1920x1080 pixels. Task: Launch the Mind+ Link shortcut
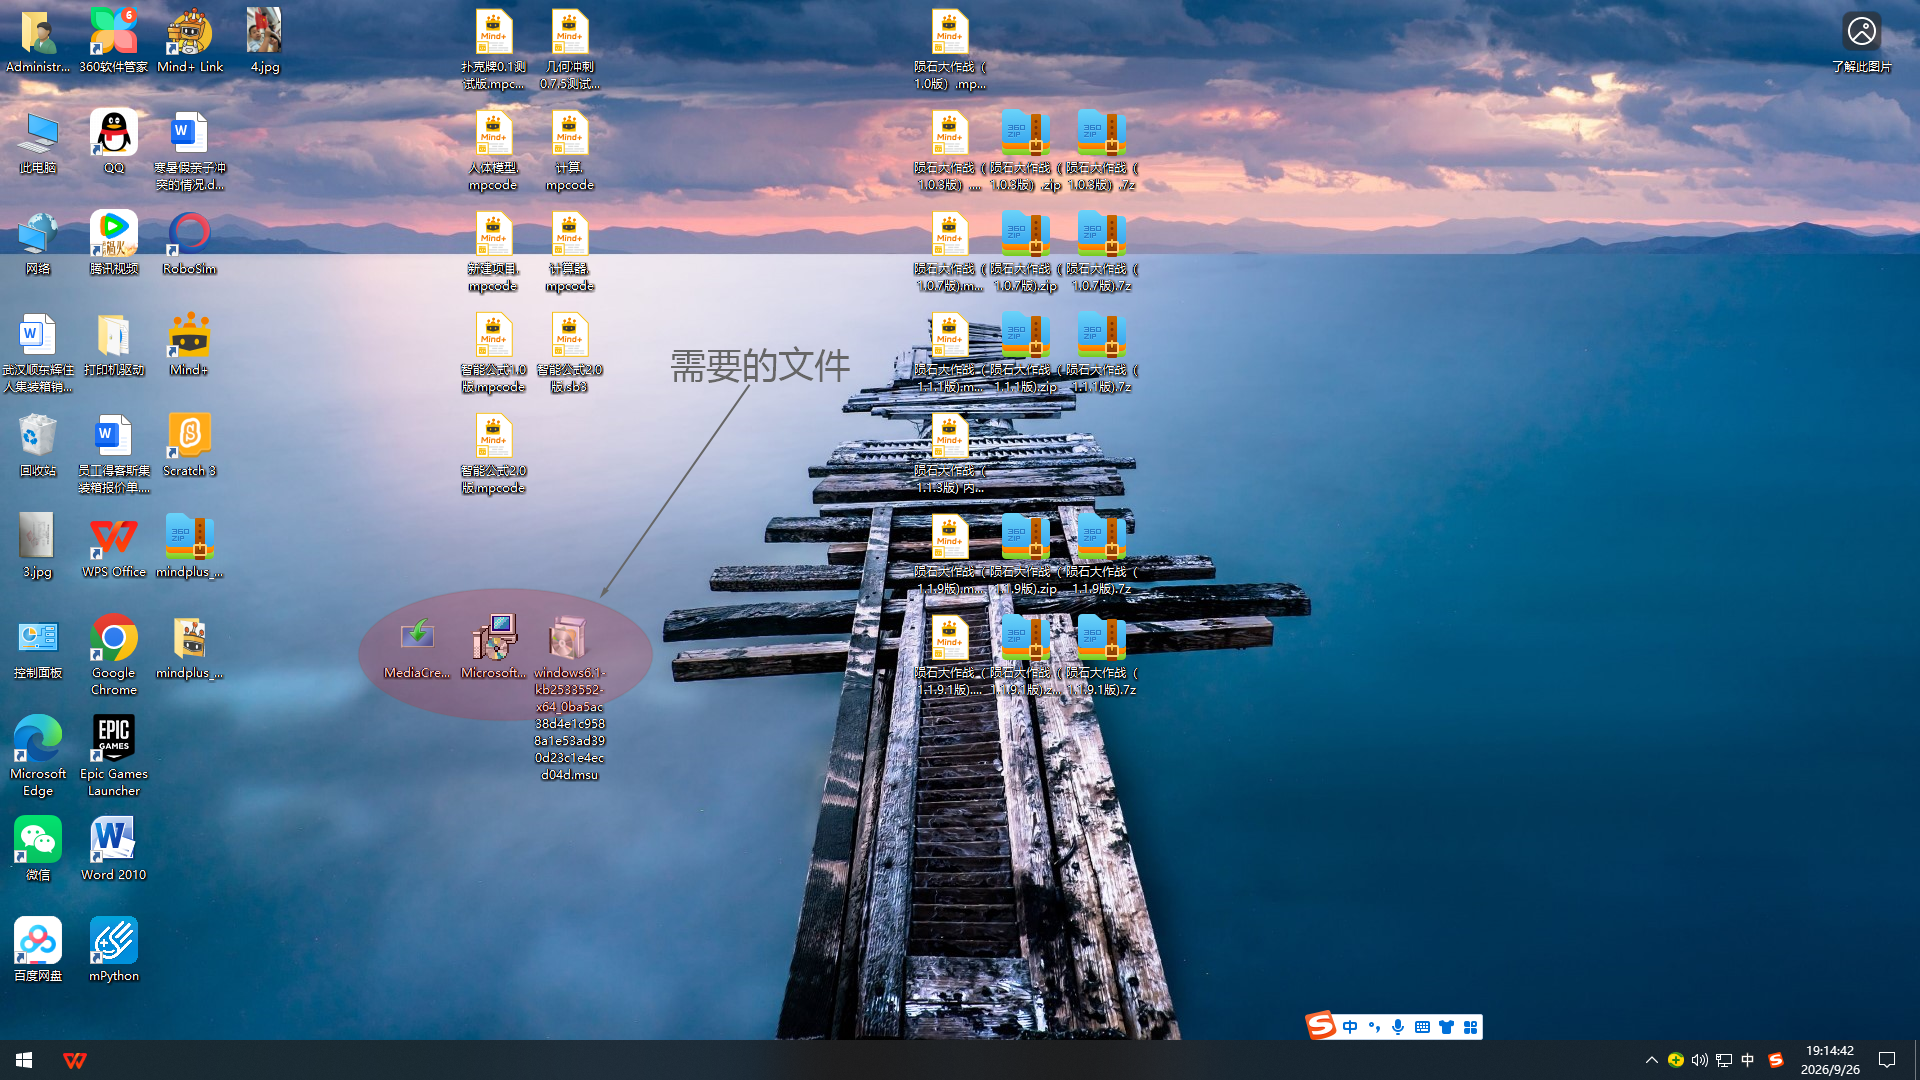click(x=190, y=41)
